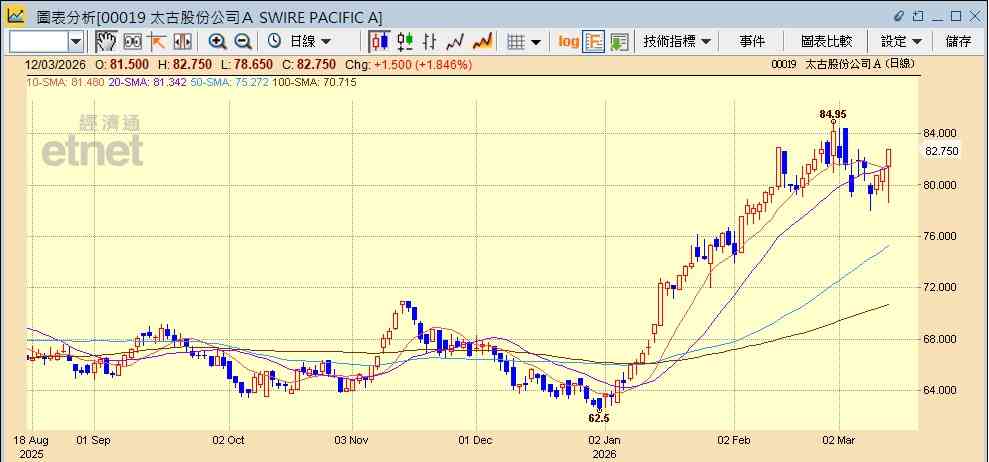This screenshot has width=989, height=462.
Task: Click the paperclip link icon
Action: (x=899, y=16)
